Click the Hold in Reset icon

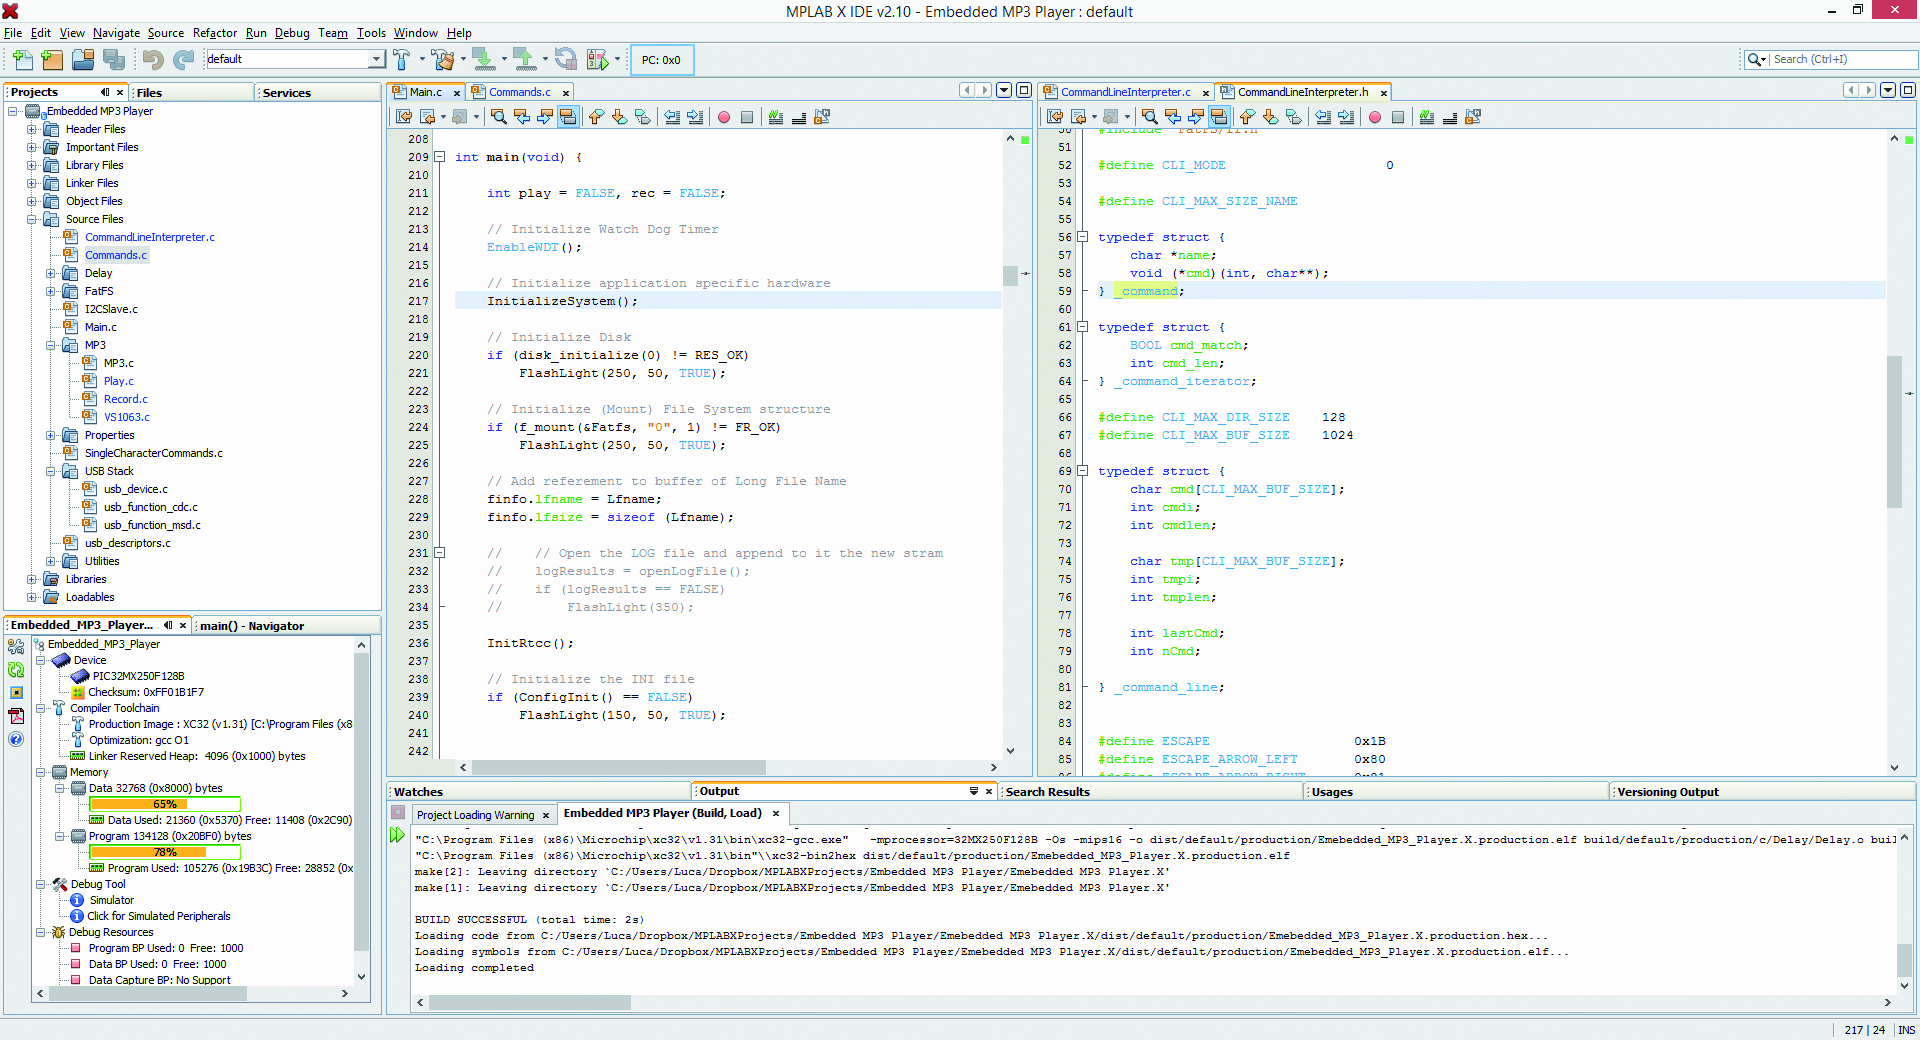click(566, 60)
